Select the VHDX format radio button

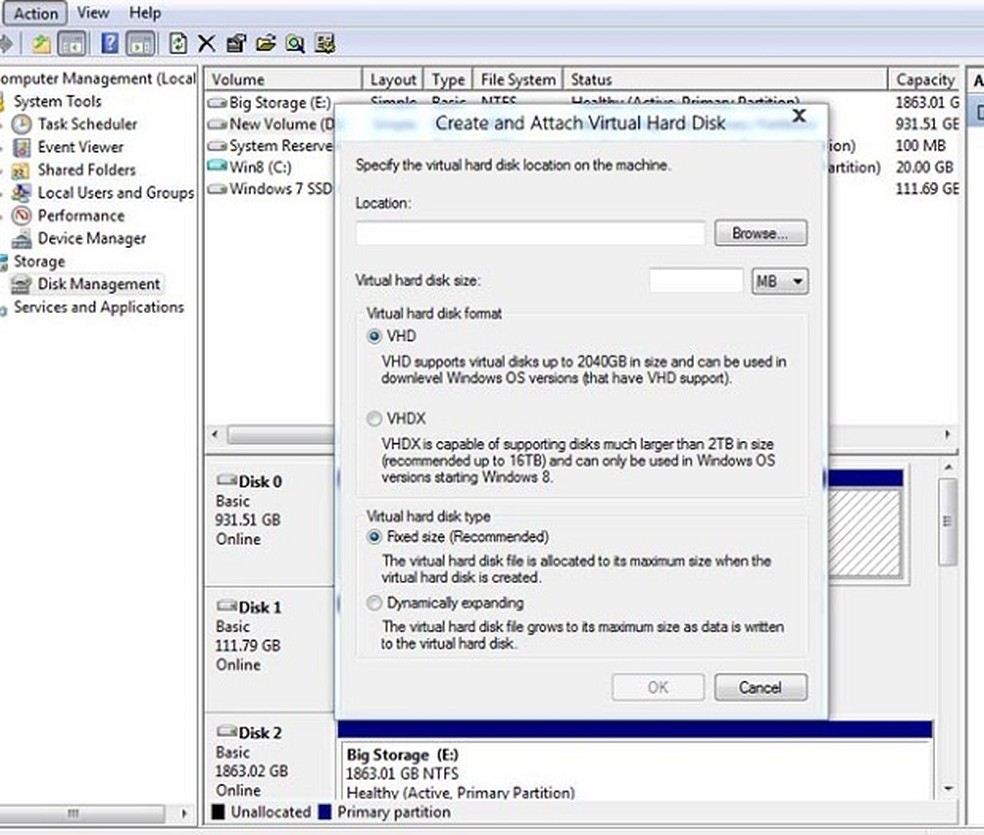[x=374, y=418]
